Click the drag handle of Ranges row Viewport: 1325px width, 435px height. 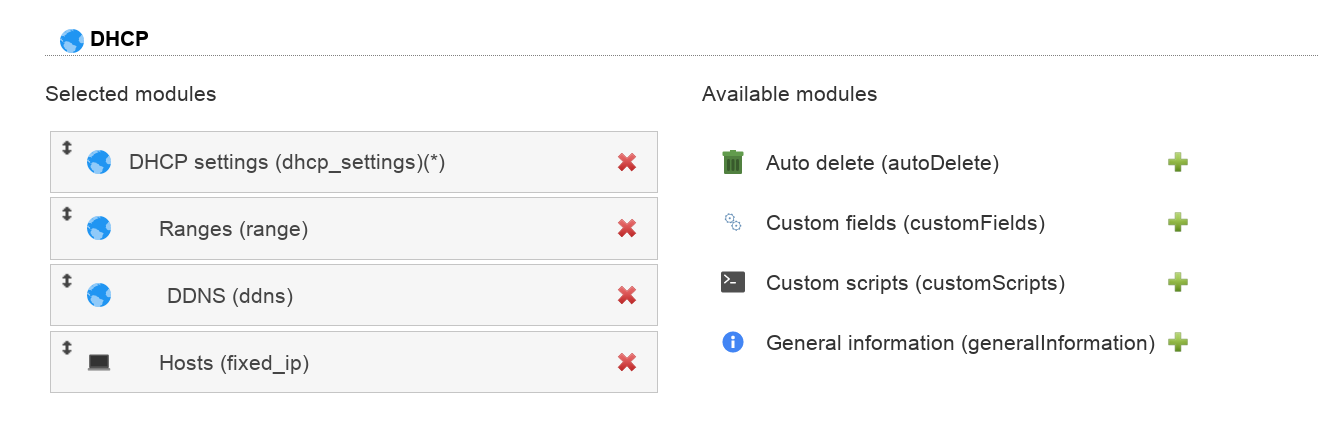point(67,214)
